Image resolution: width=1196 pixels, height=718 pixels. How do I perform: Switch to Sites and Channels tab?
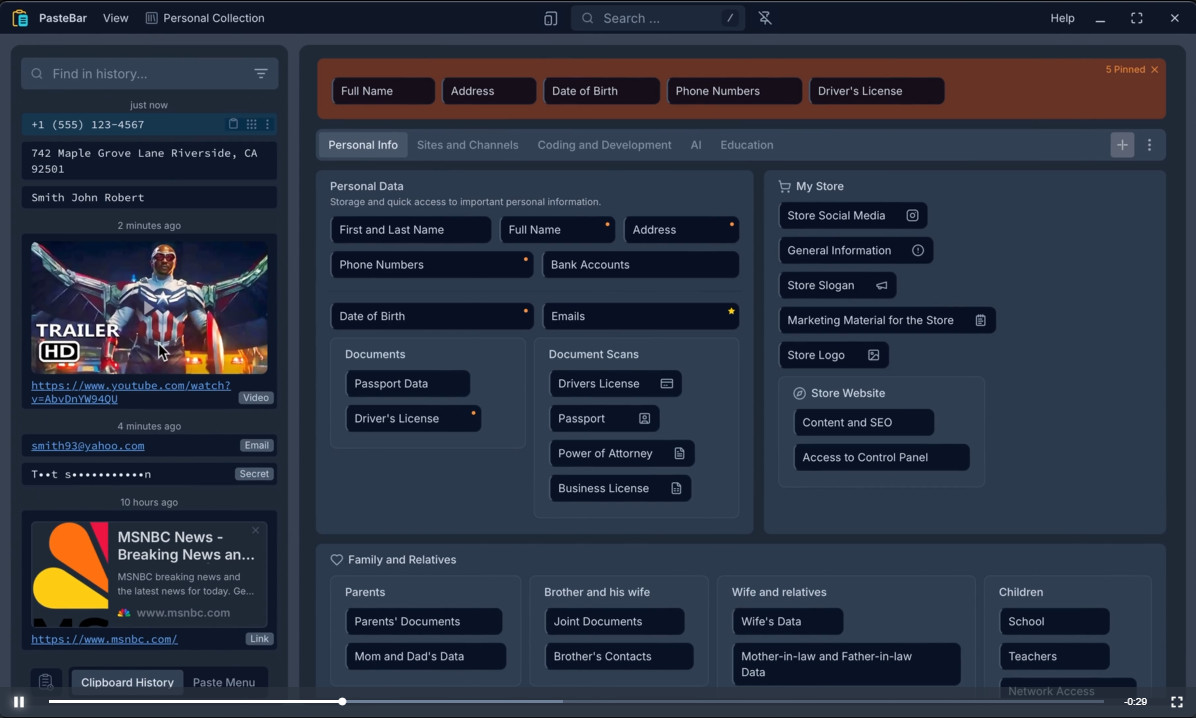tap(468, 145)
